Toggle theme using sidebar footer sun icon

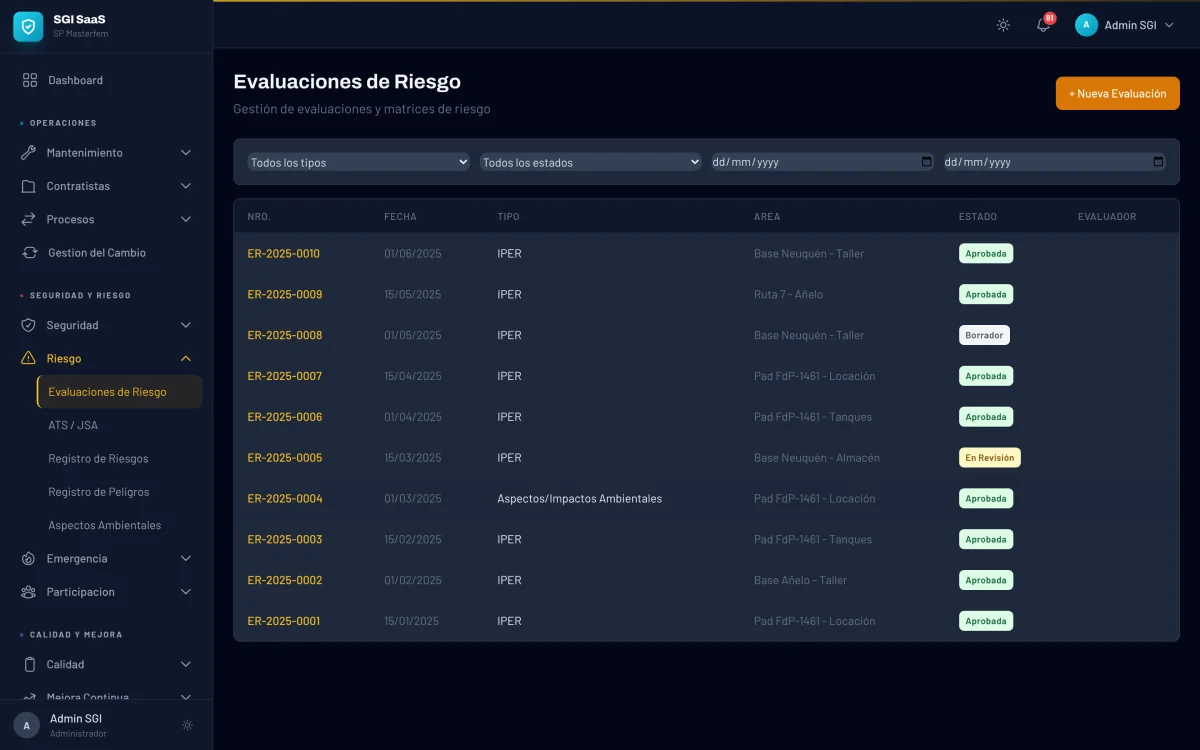pyautogui.click(x=187, y=725)
